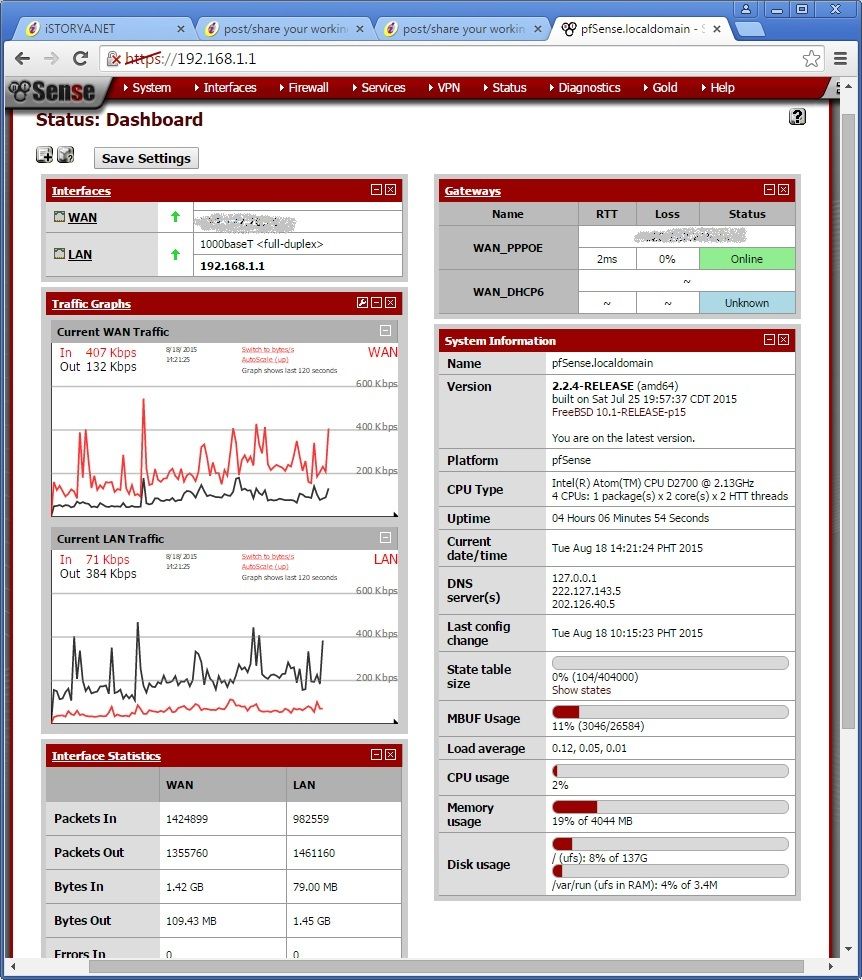This screenshot has height=980, width=862.
Task: Open the Services menu item
Action: [383, 88]
